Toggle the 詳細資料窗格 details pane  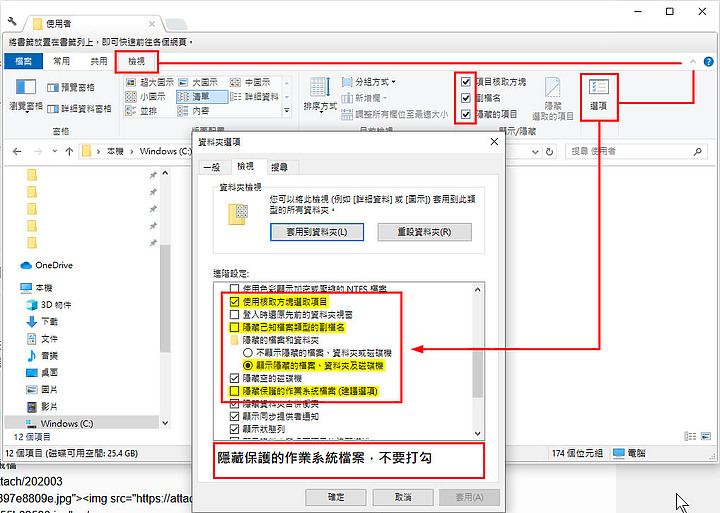click(x=79, y=108)
